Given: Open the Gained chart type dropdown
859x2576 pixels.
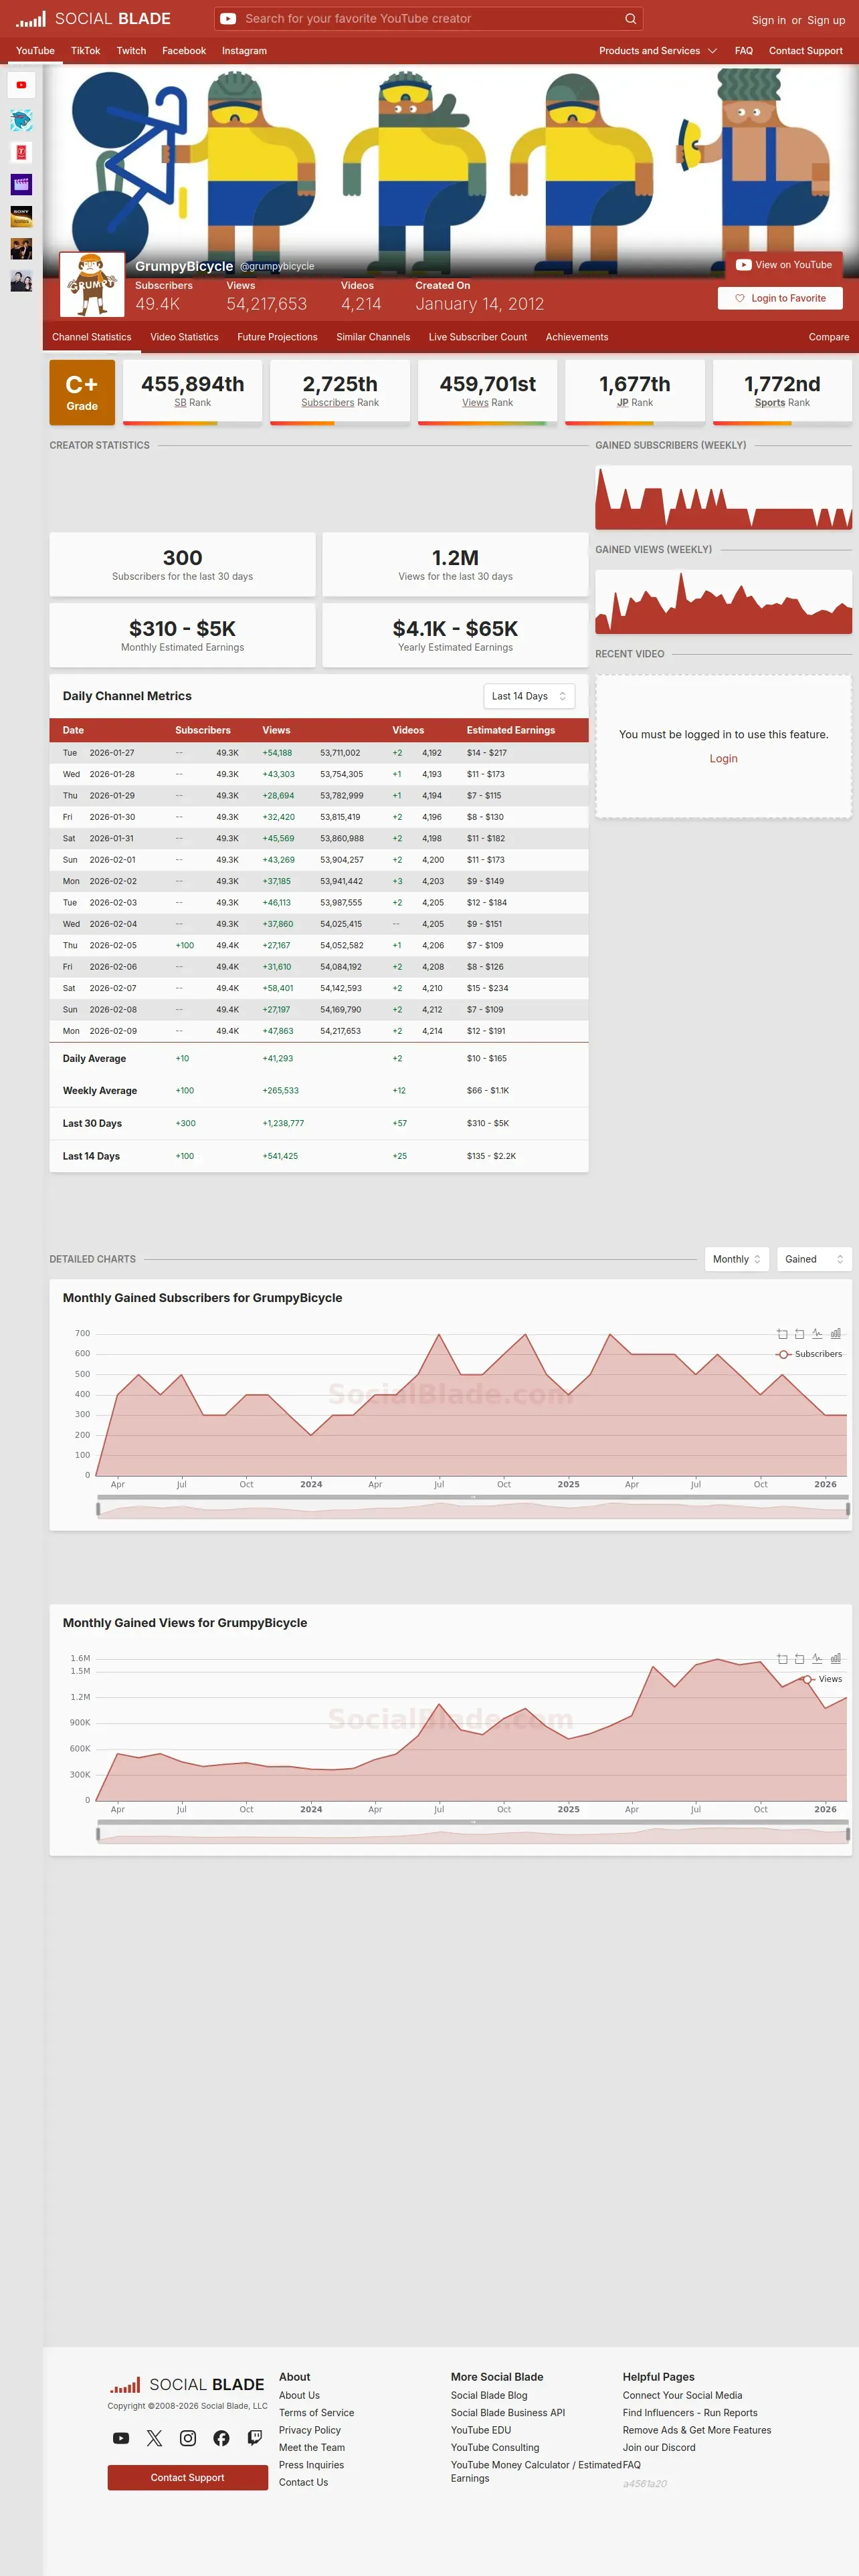Looking at the screenshot, I should click(x=814, y=1259).
